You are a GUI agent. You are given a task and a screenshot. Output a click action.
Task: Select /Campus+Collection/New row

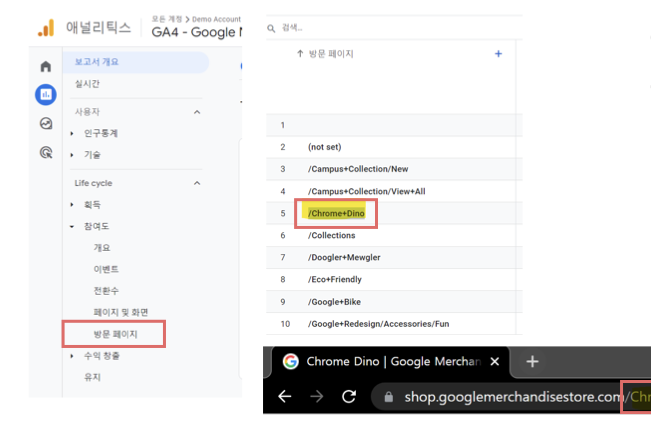(x=394, y=169)
